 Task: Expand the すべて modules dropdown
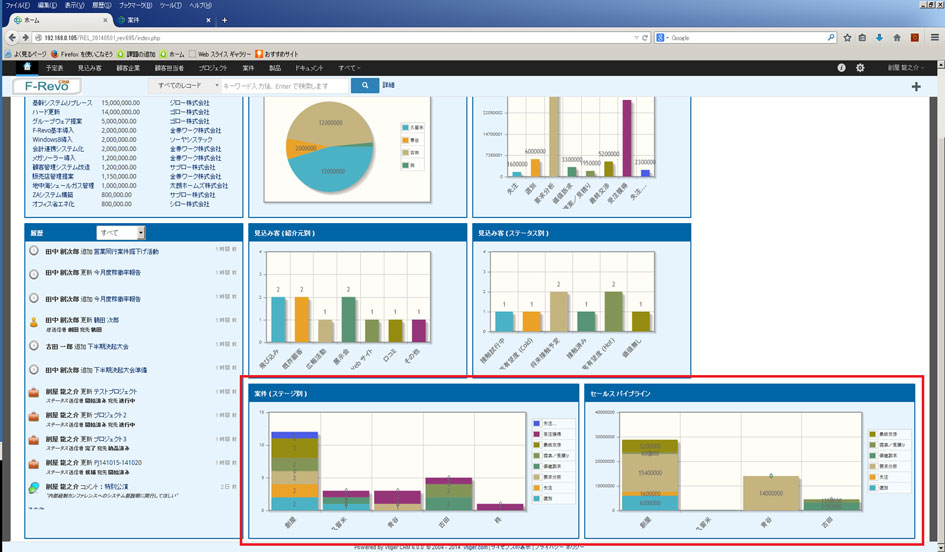(349, 68)
